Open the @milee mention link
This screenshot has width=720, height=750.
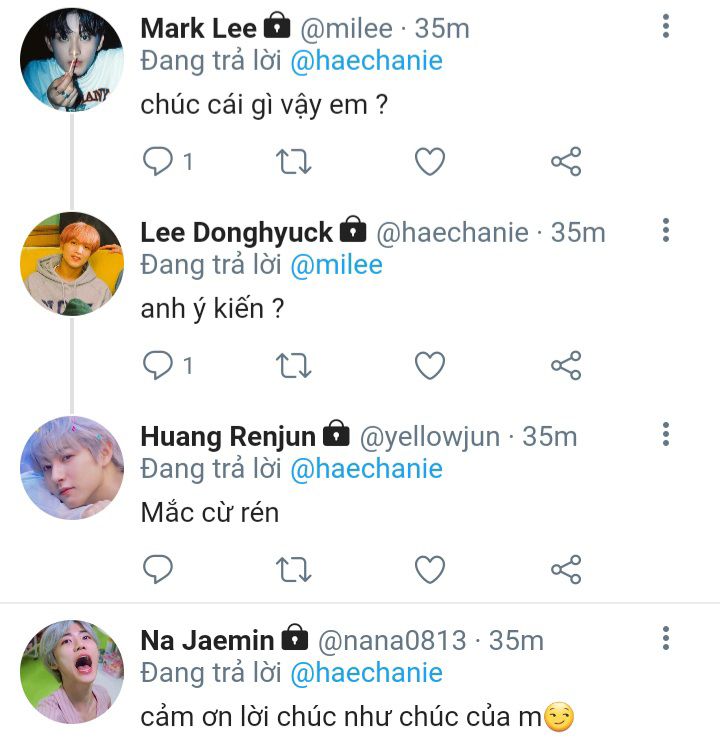point(336,265)
